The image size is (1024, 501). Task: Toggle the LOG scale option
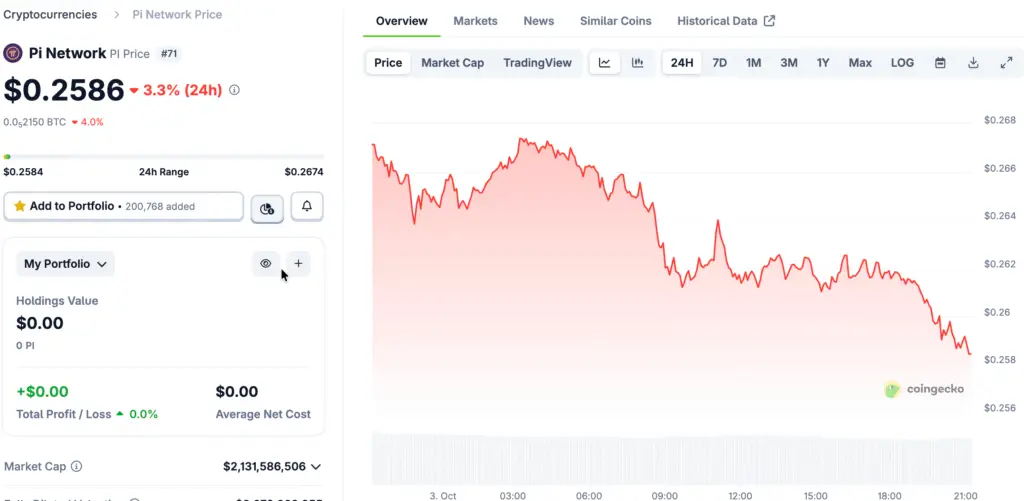(902, 63)
